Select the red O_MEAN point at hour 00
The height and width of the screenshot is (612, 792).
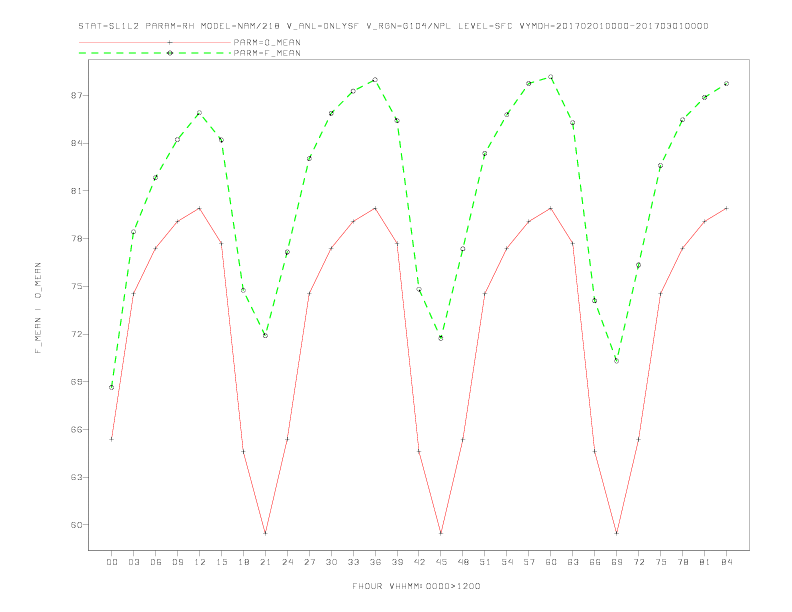click(112, 439)
